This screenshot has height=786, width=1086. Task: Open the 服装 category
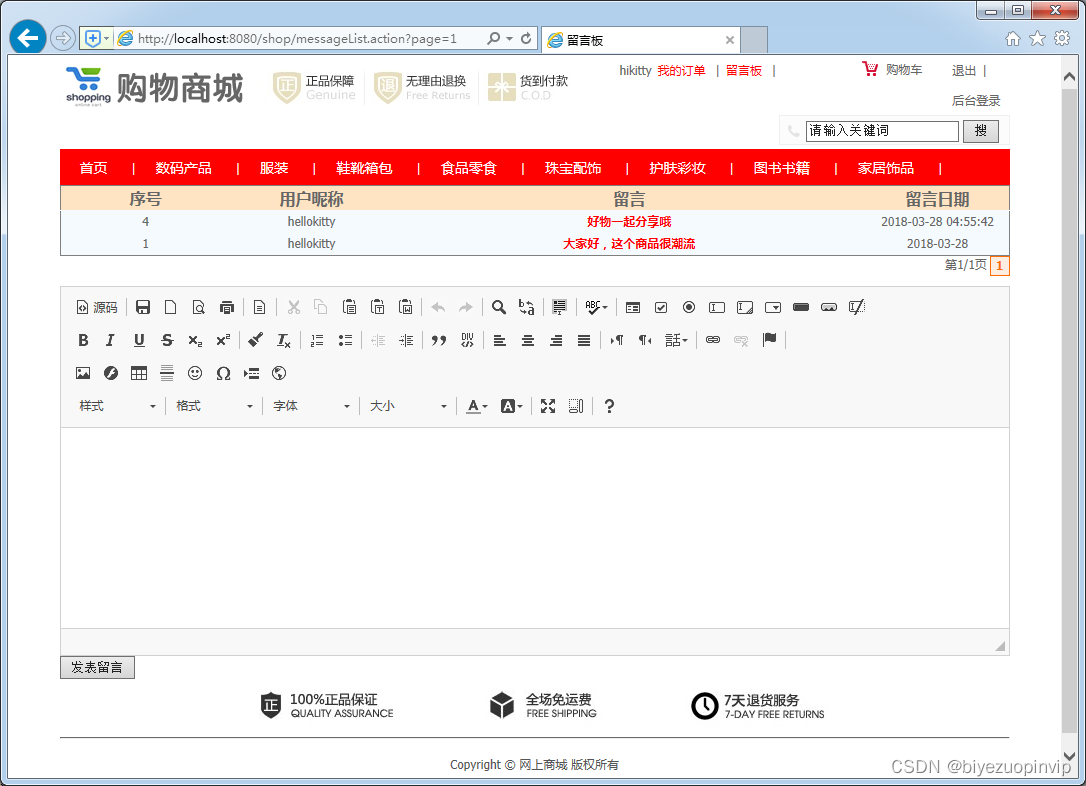click(x=274, y=168)
